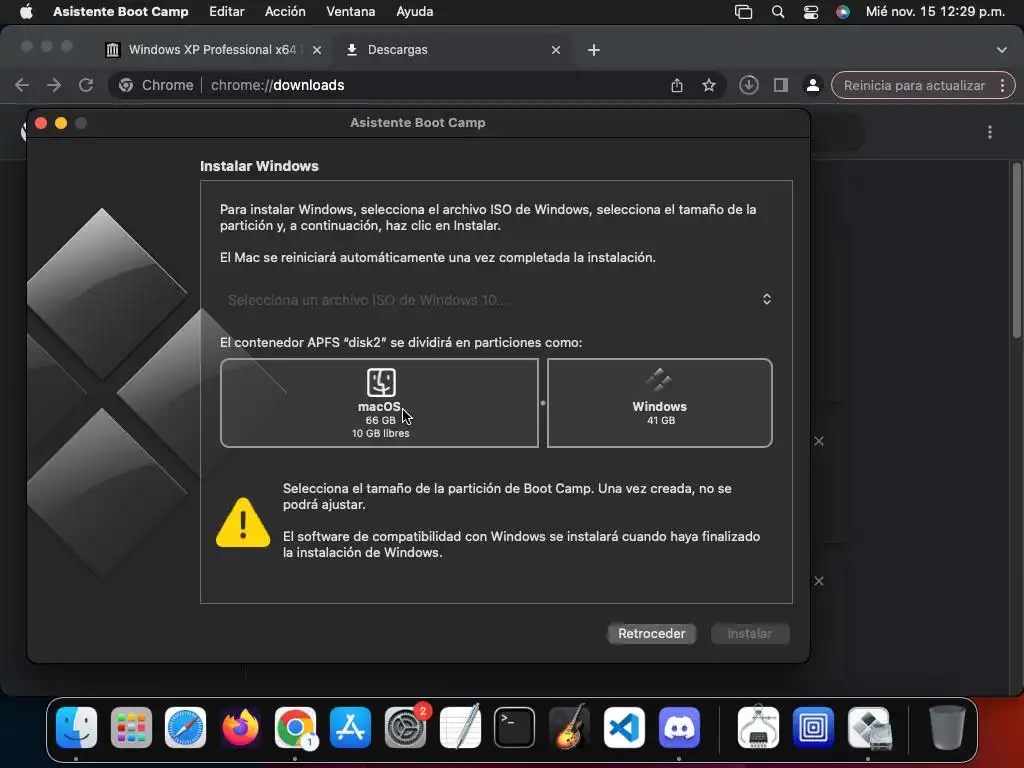The width and height of the screenshot is (1024, 768).
Task: Close the Windows XP Professional x64 tab
Action: [317, 50]
